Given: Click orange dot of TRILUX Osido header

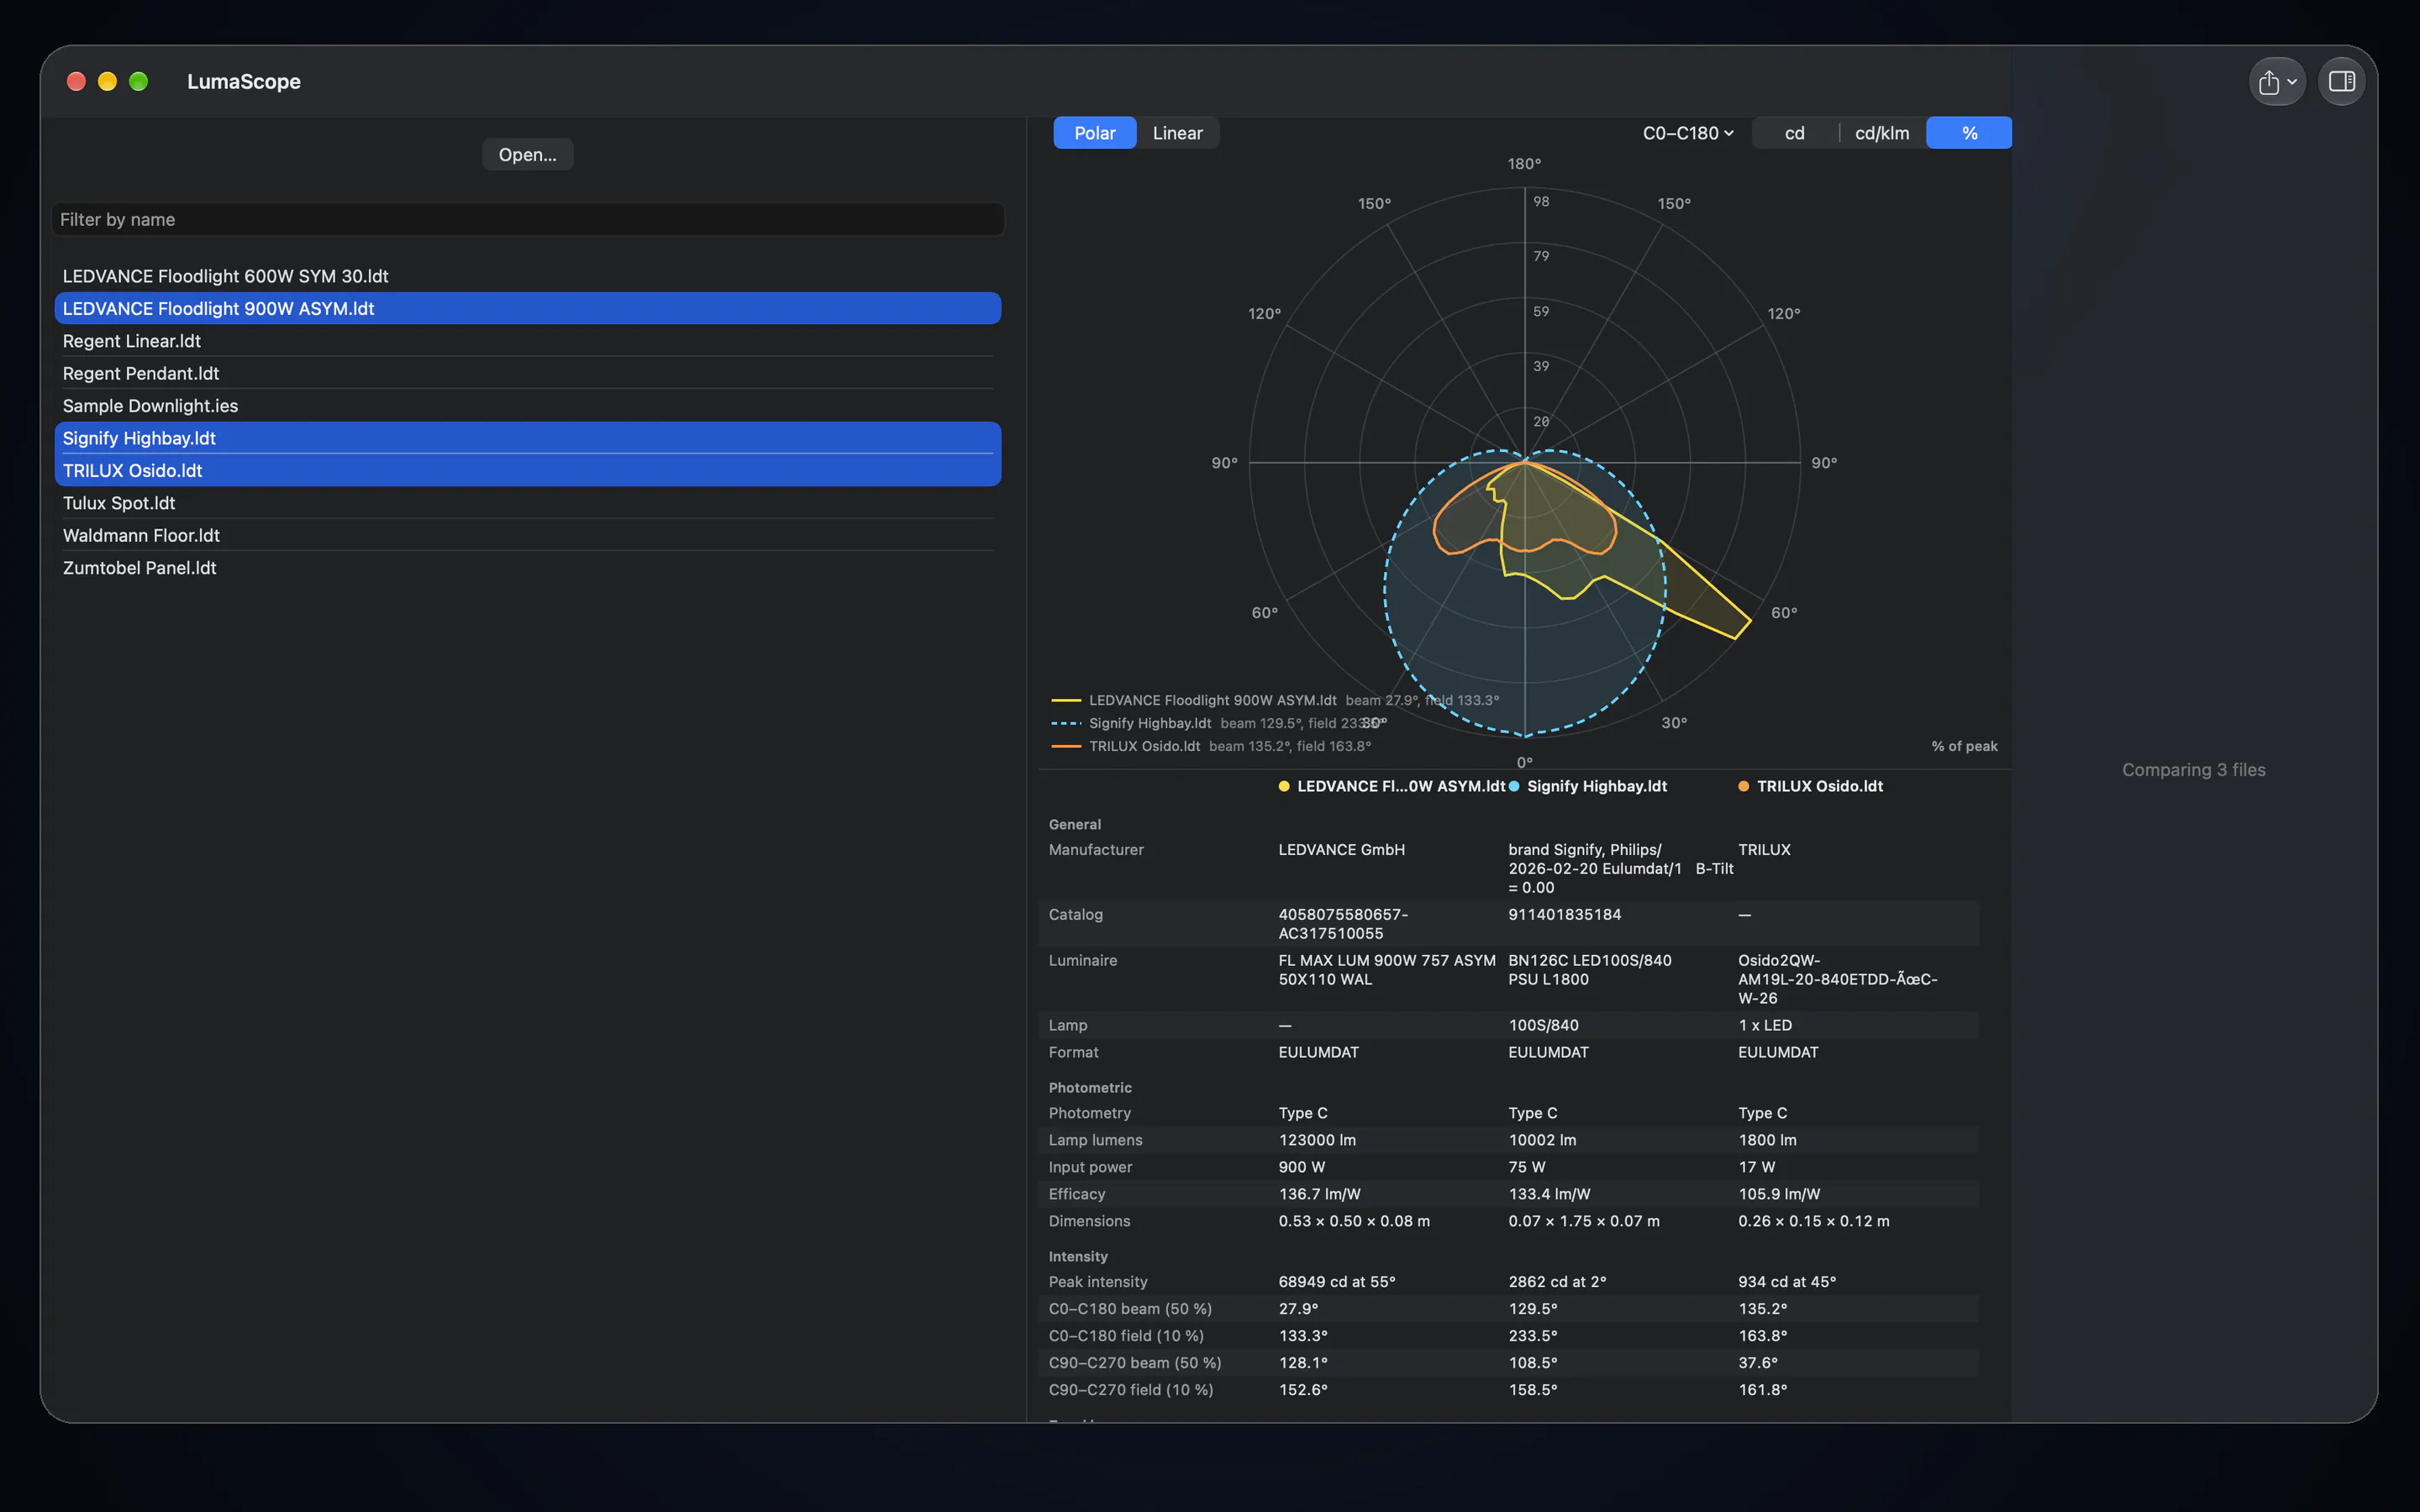Looking at the screenshot, I should pyautogui.click(x=1744, y=786).
